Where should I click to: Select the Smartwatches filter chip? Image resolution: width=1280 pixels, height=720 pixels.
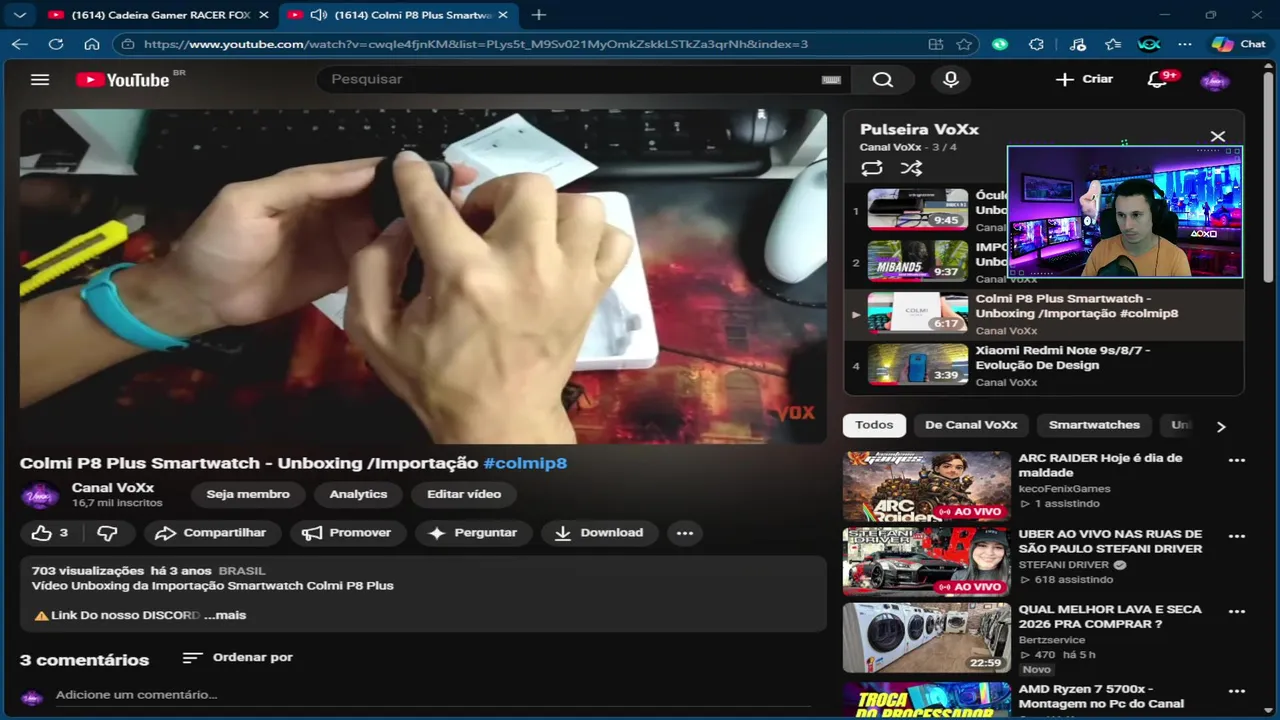(x=1094, y=425)
